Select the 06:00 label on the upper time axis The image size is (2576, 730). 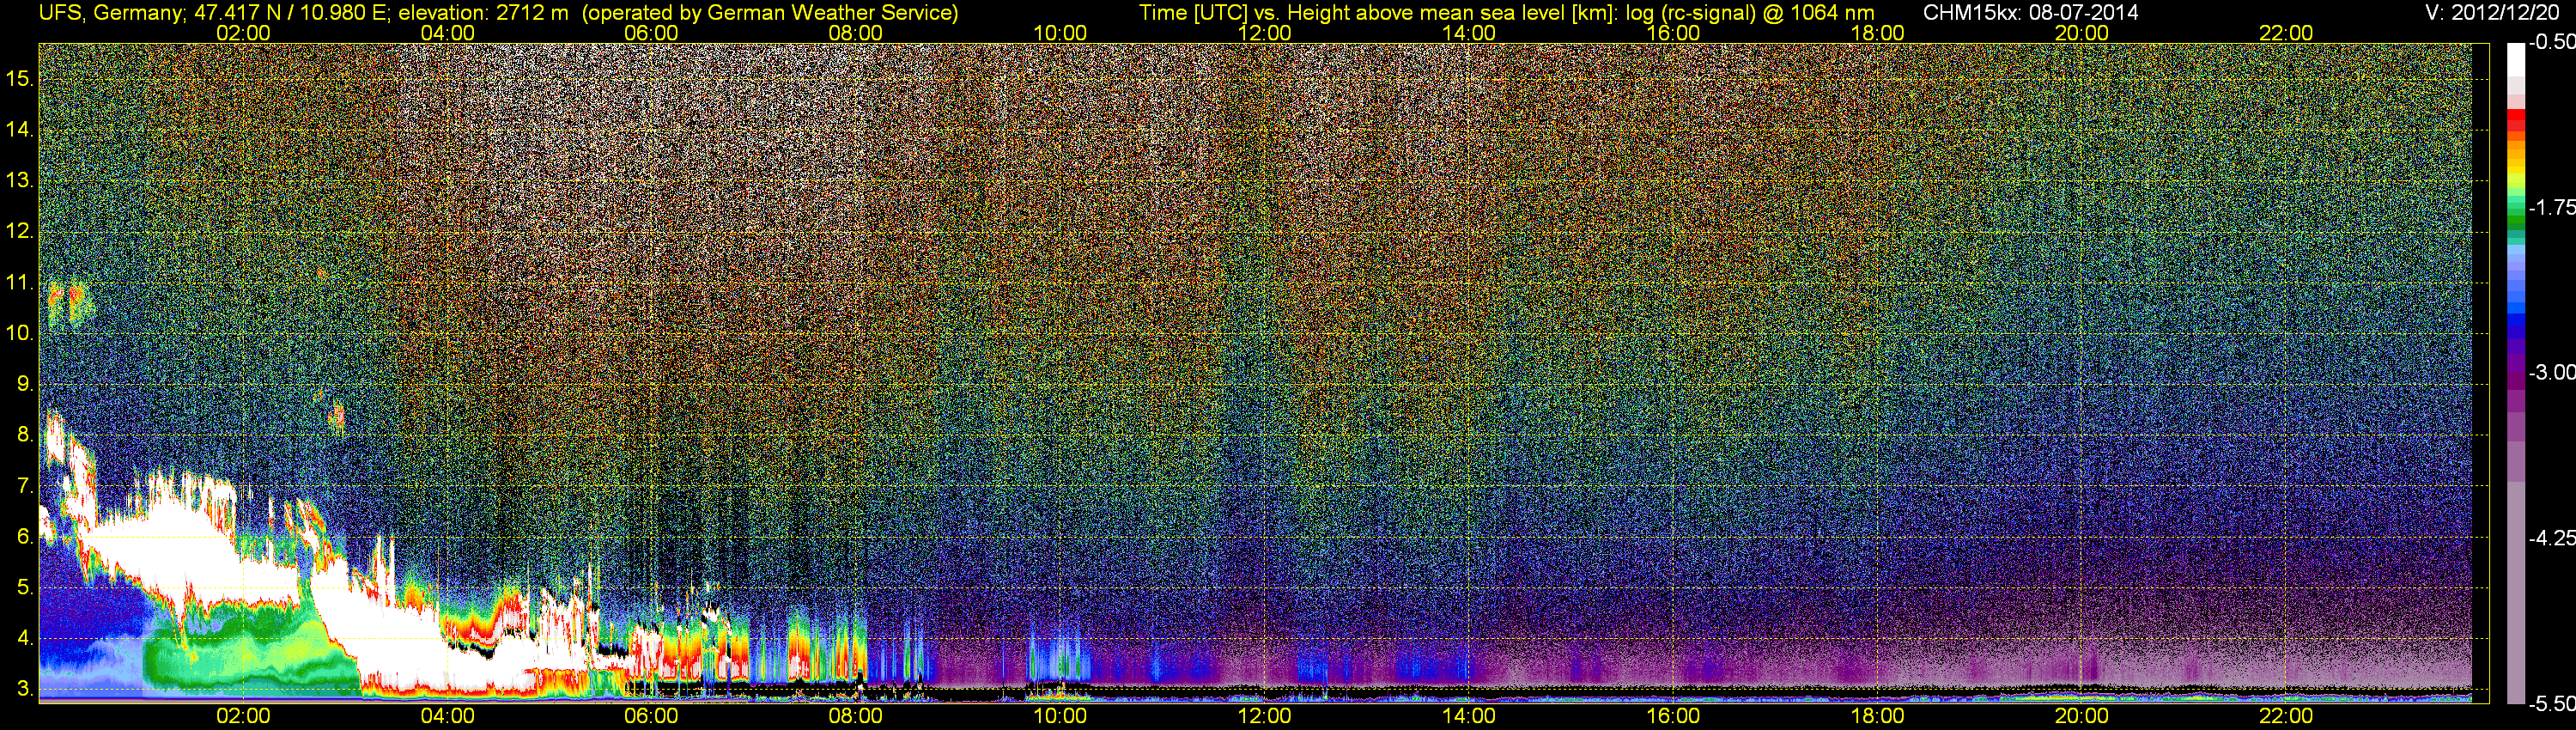(651, 33)
